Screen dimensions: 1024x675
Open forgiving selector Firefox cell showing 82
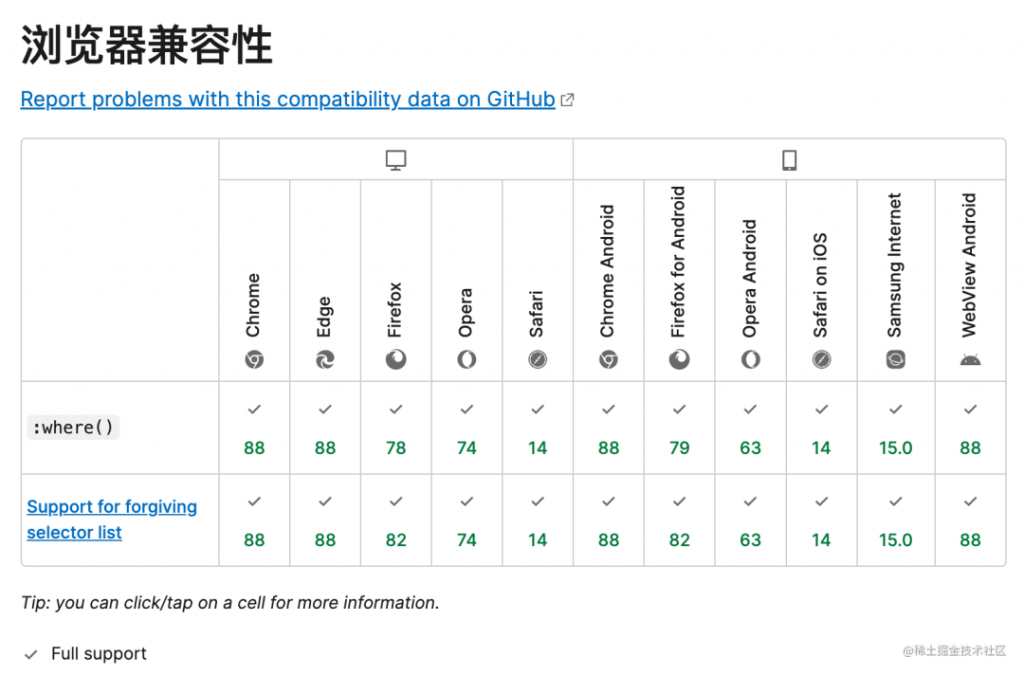point(396,520)
